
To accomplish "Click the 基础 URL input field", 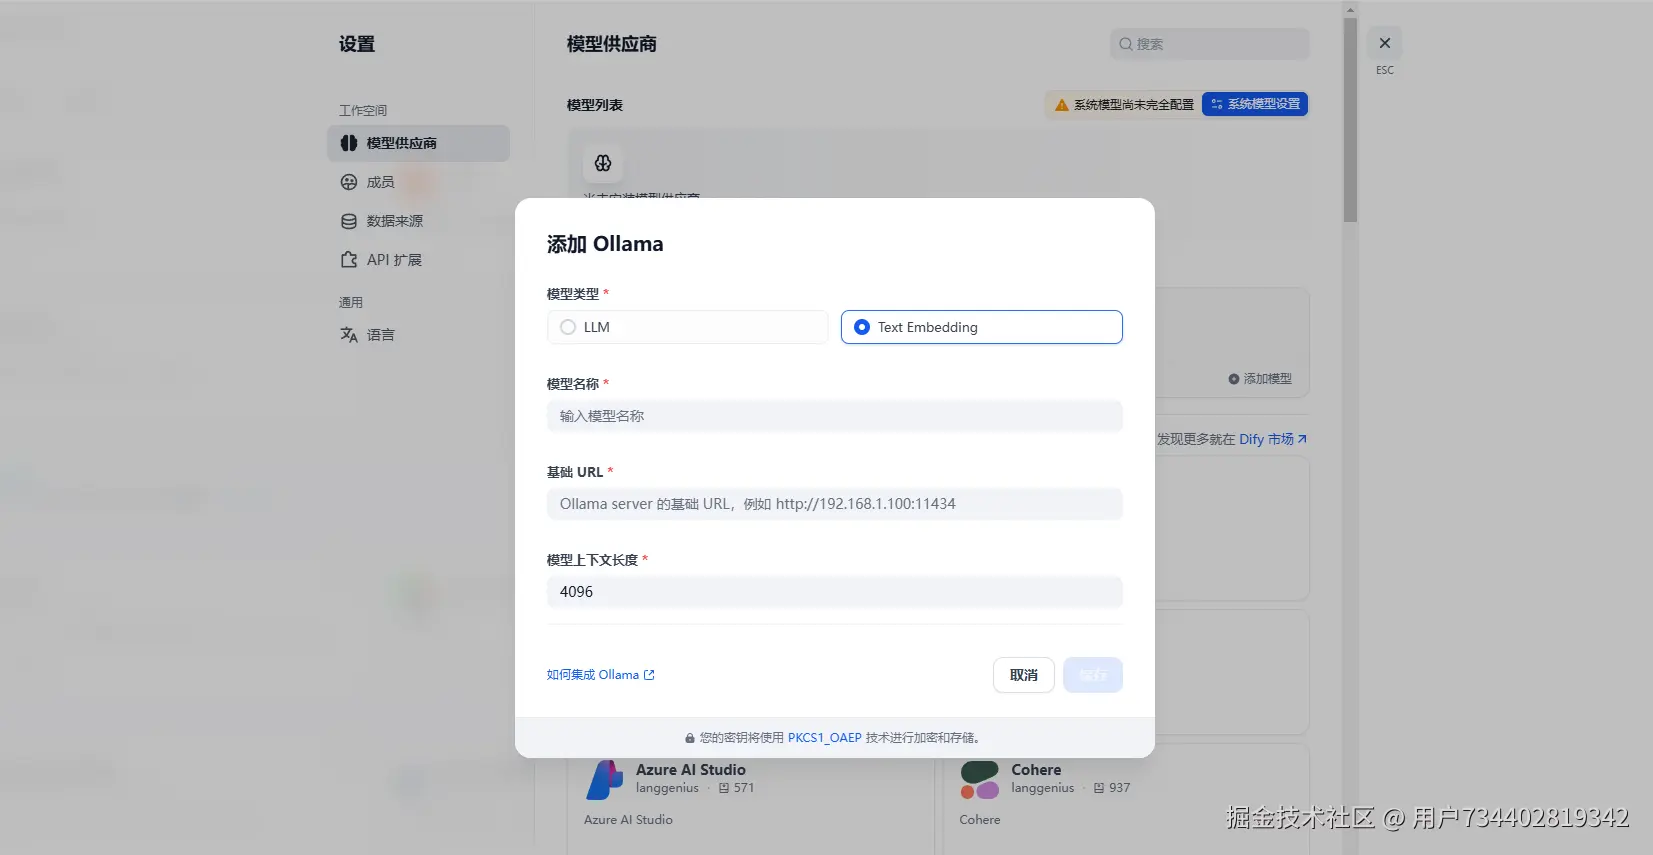I will (834, 504).
